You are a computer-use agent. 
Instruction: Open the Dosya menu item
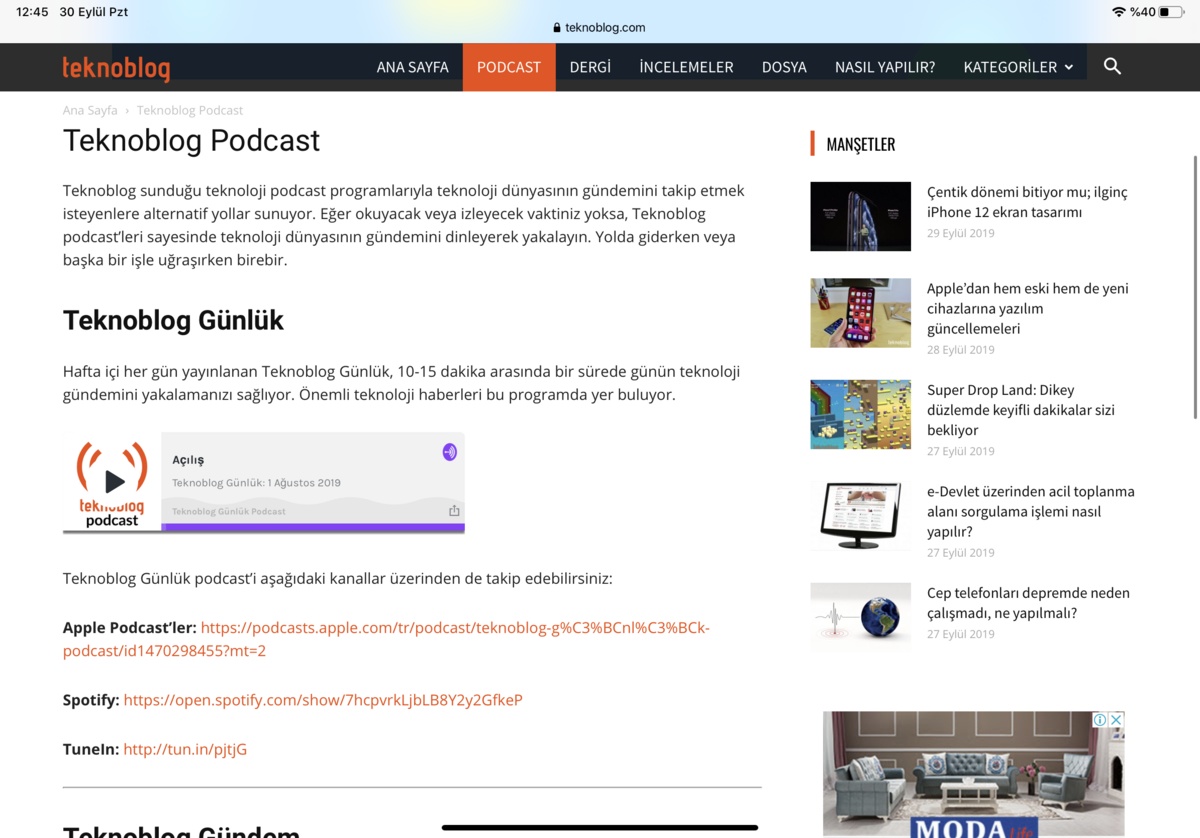click(x=784, y=67)
